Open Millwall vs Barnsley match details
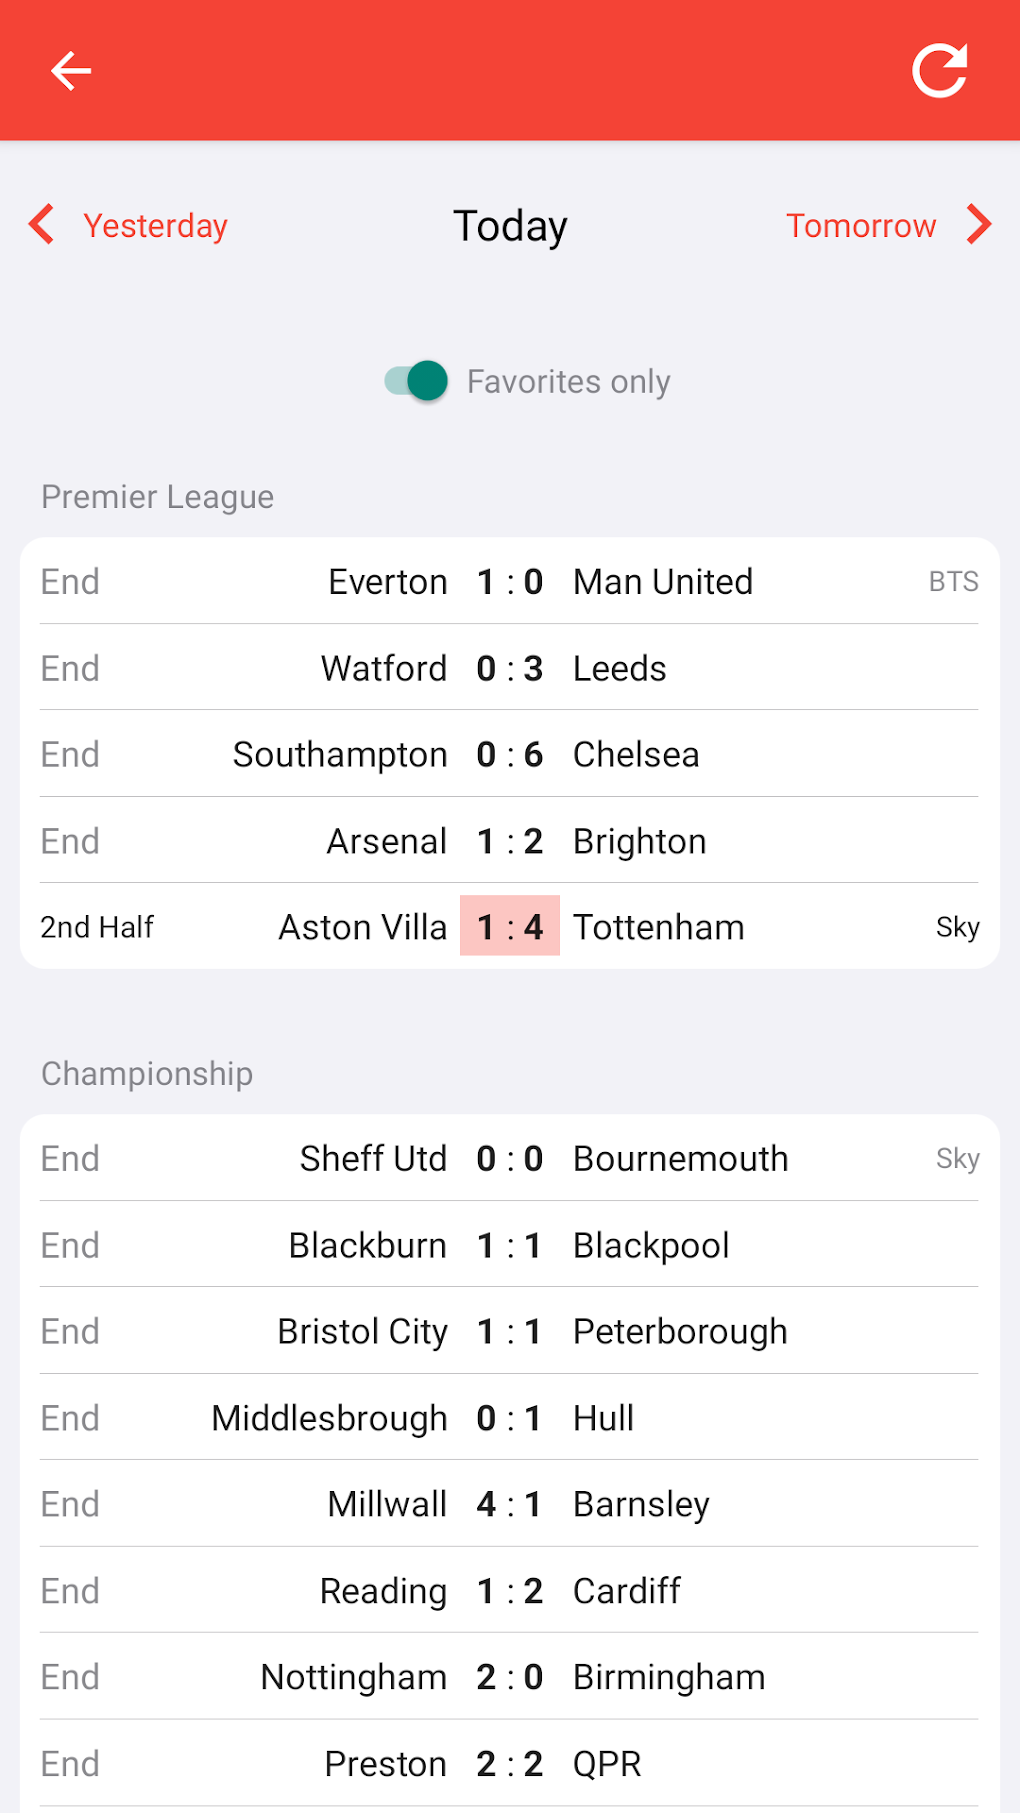The height and width of the screenshot is (1813, 1020). 509,1504
